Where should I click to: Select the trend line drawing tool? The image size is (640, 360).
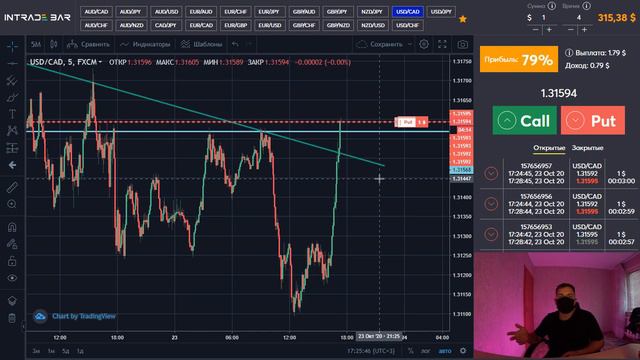pyautogui.click(x=12, y=64)
